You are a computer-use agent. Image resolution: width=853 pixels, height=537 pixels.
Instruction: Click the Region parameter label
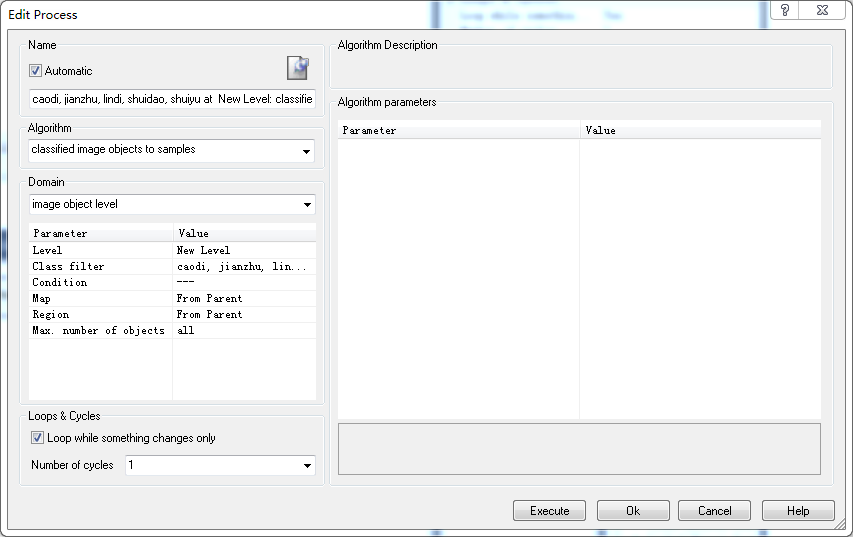[51, 314]
